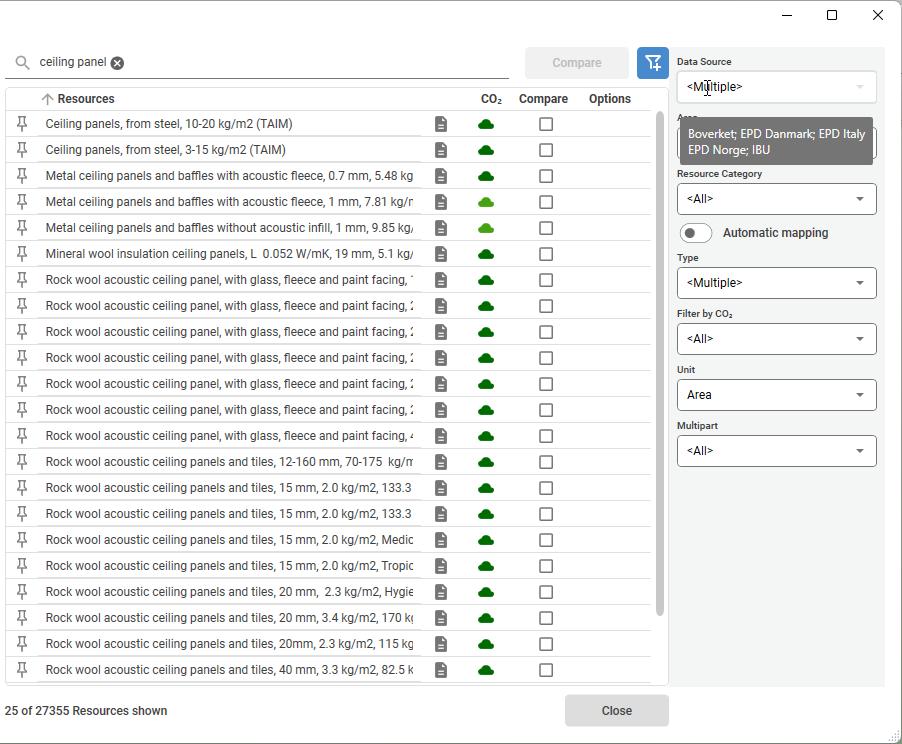The width and height of the screenshot is (902, 744).
Task: Open document icon for Mineral wool insulation panels
Action: 441,254
